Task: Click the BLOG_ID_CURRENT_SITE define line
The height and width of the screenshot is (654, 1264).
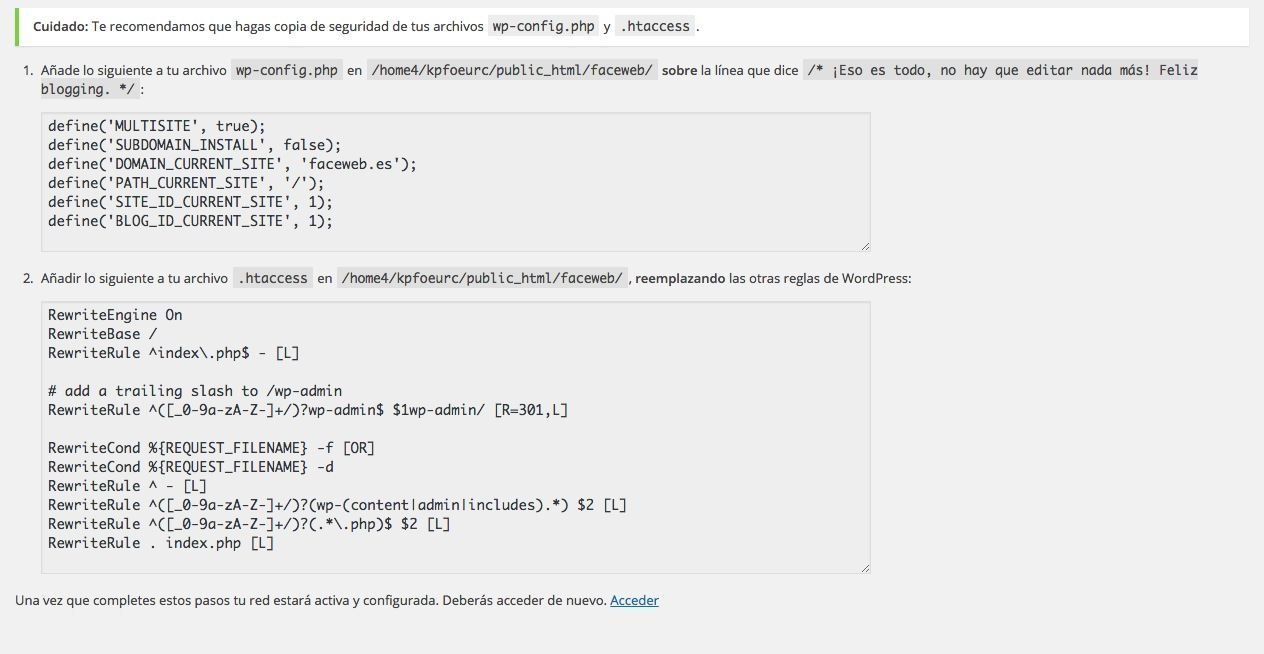Action: [x=190, y=221]
